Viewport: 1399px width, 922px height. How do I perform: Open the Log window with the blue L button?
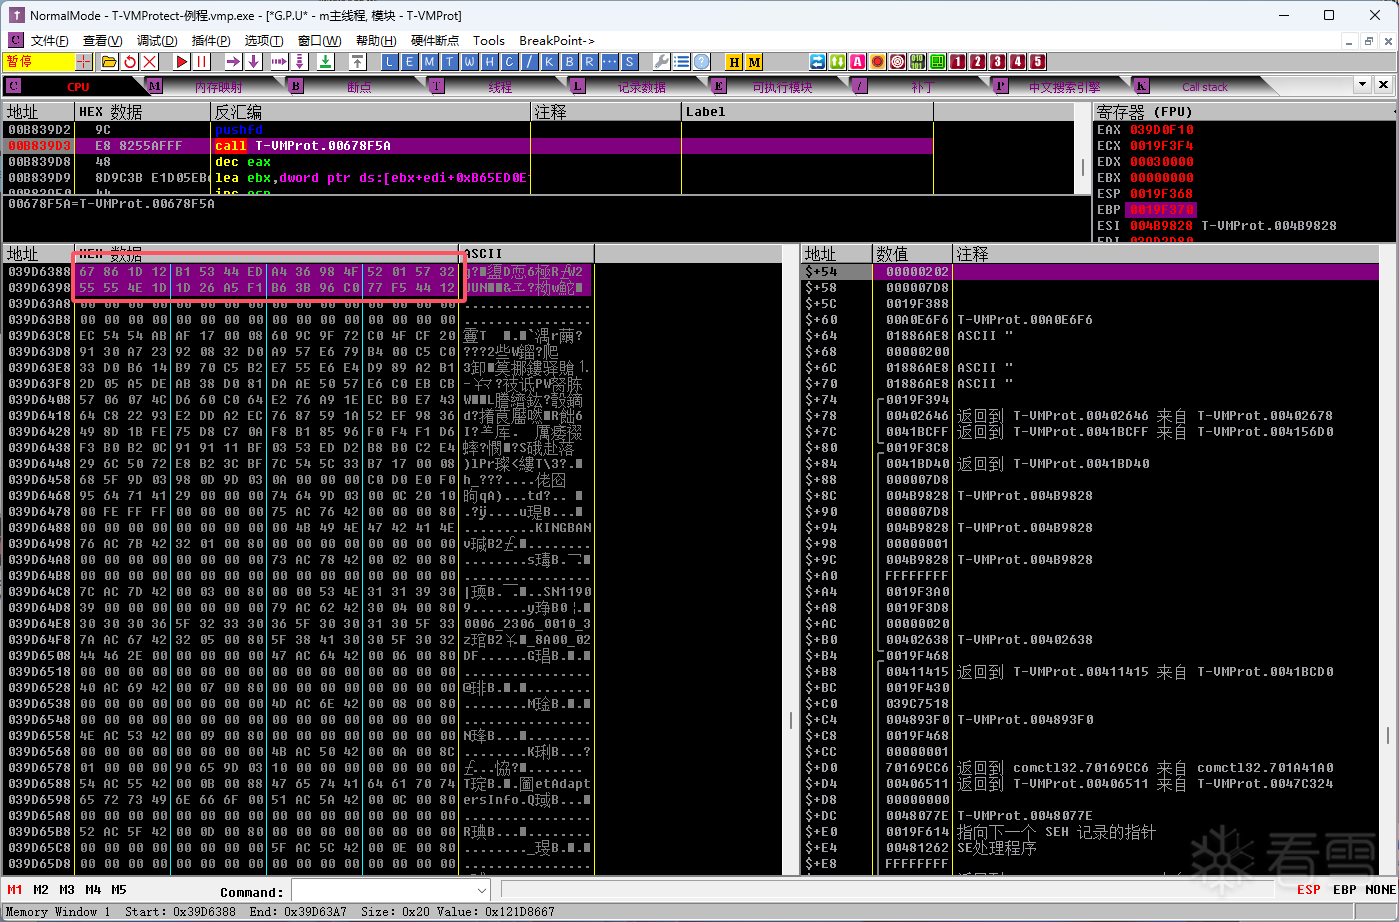pyautogui.click(x=389, y=62)
